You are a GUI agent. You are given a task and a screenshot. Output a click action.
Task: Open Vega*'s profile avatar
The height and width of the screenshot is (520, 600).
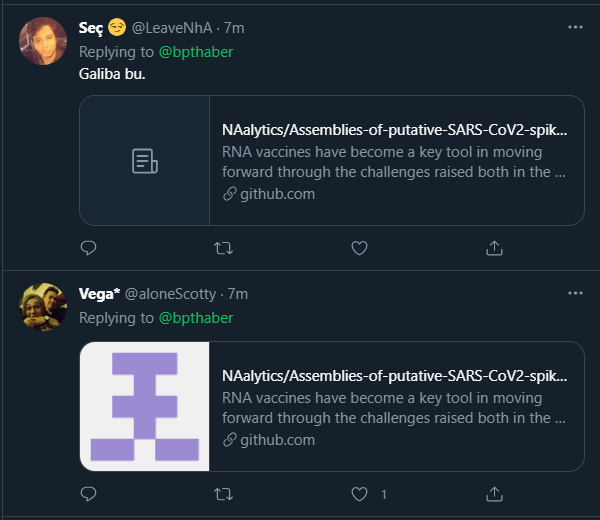coord(44,307)
